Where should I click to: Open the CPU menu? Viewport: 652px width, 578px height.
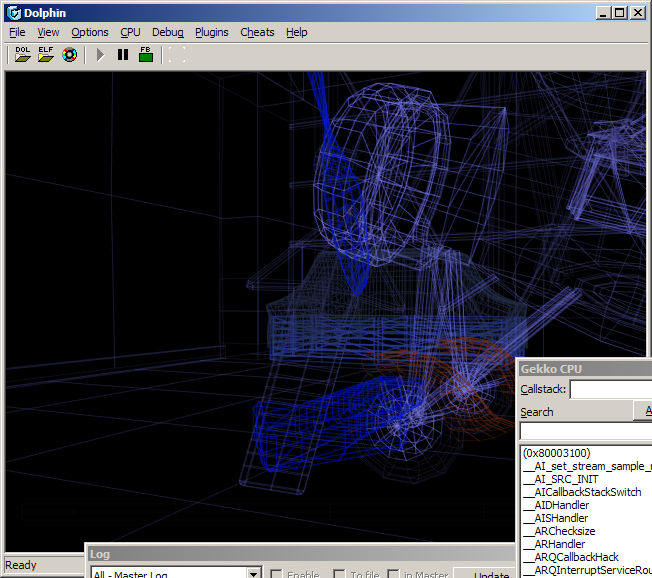(130, 32)
